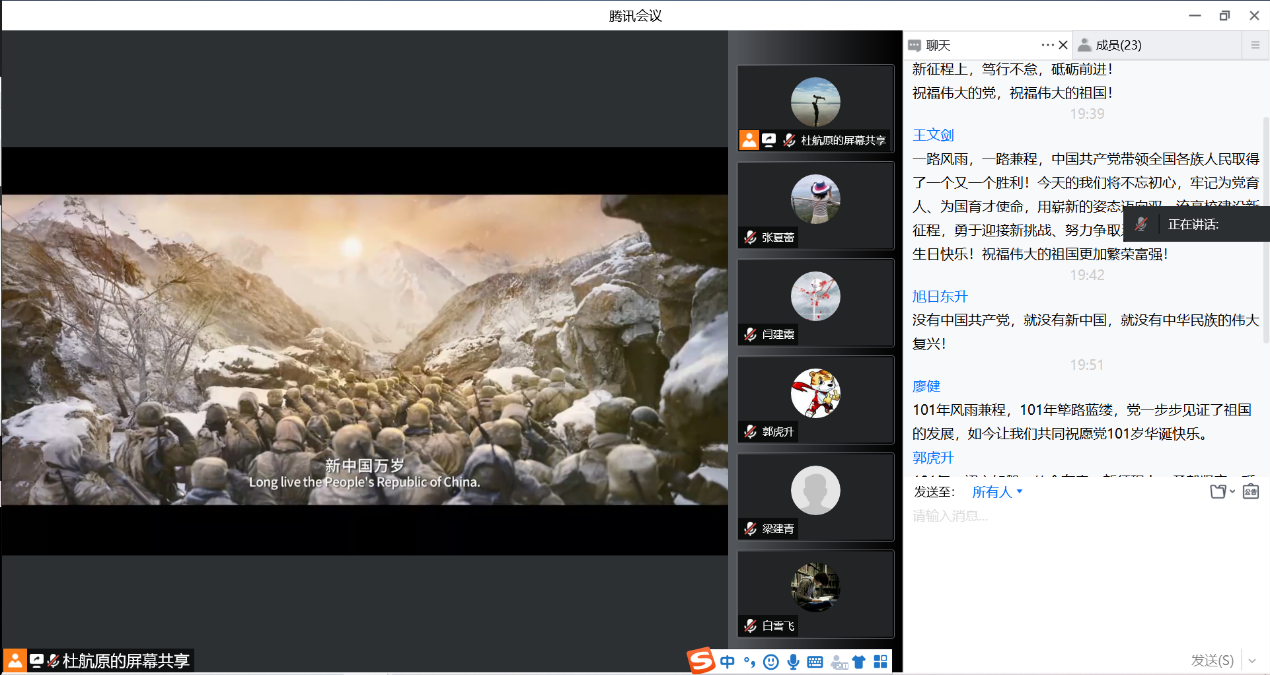Click sender name 王文剑 in chat
The height and width of the screenshot is (675, 1270).
(933, 135)
